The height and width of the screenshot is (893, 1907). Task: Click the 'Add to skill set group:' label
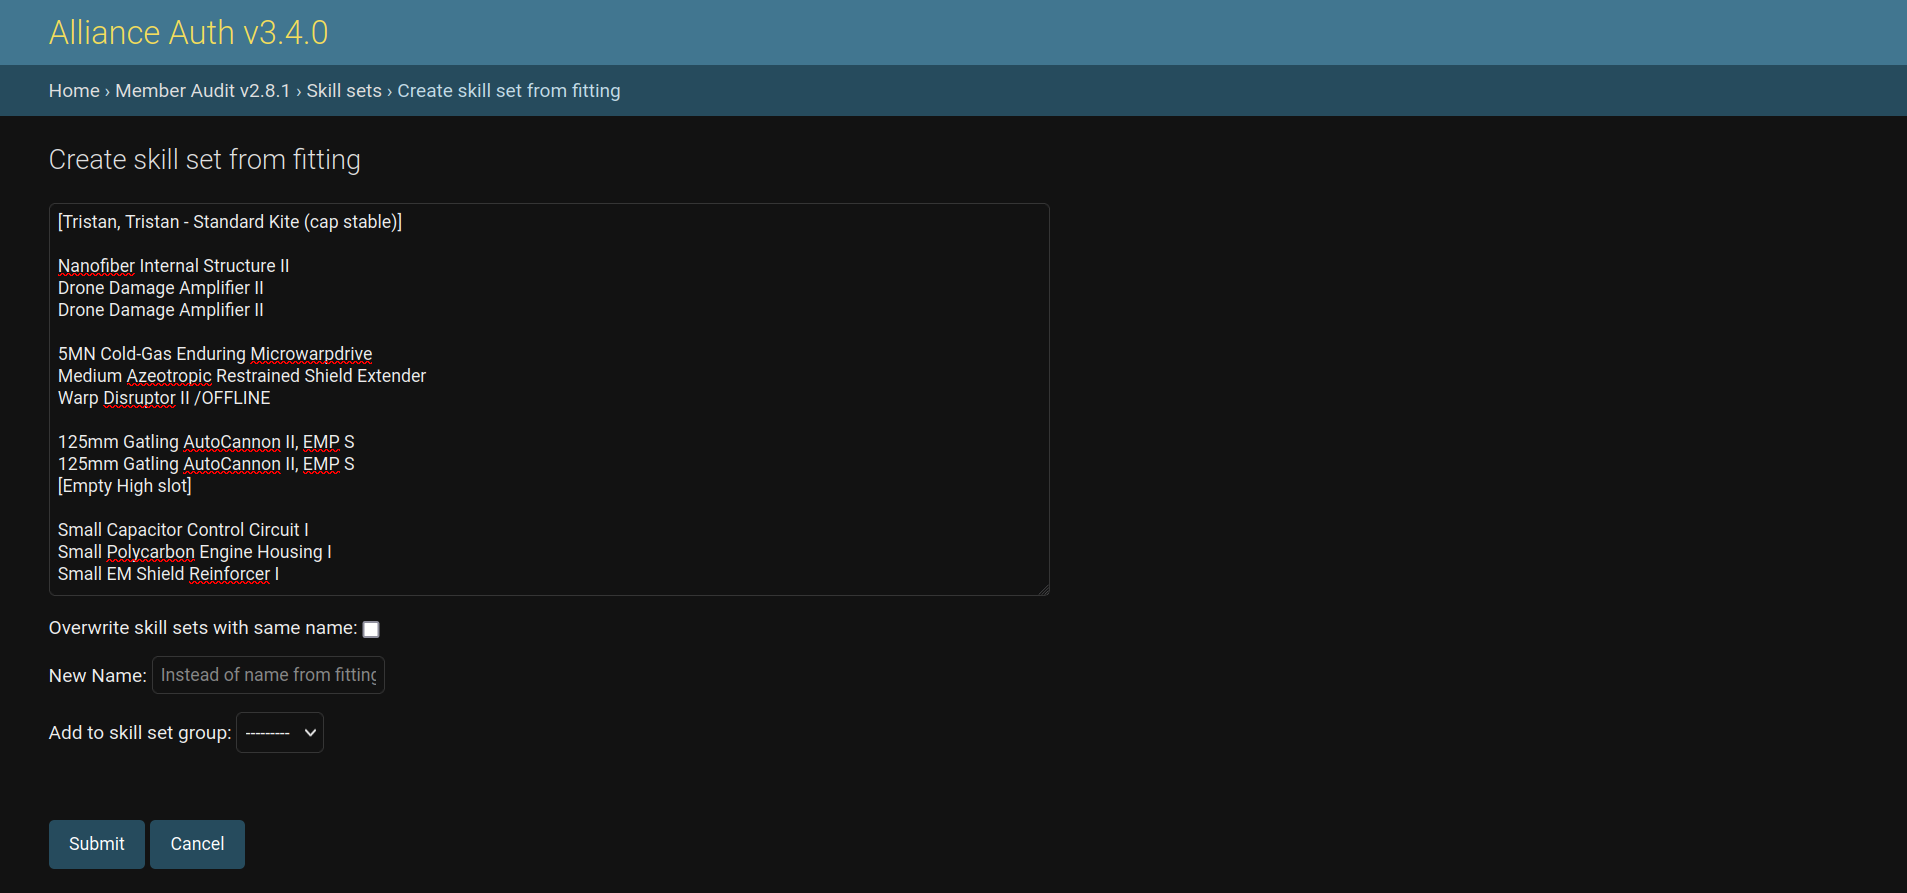[140, 733]
